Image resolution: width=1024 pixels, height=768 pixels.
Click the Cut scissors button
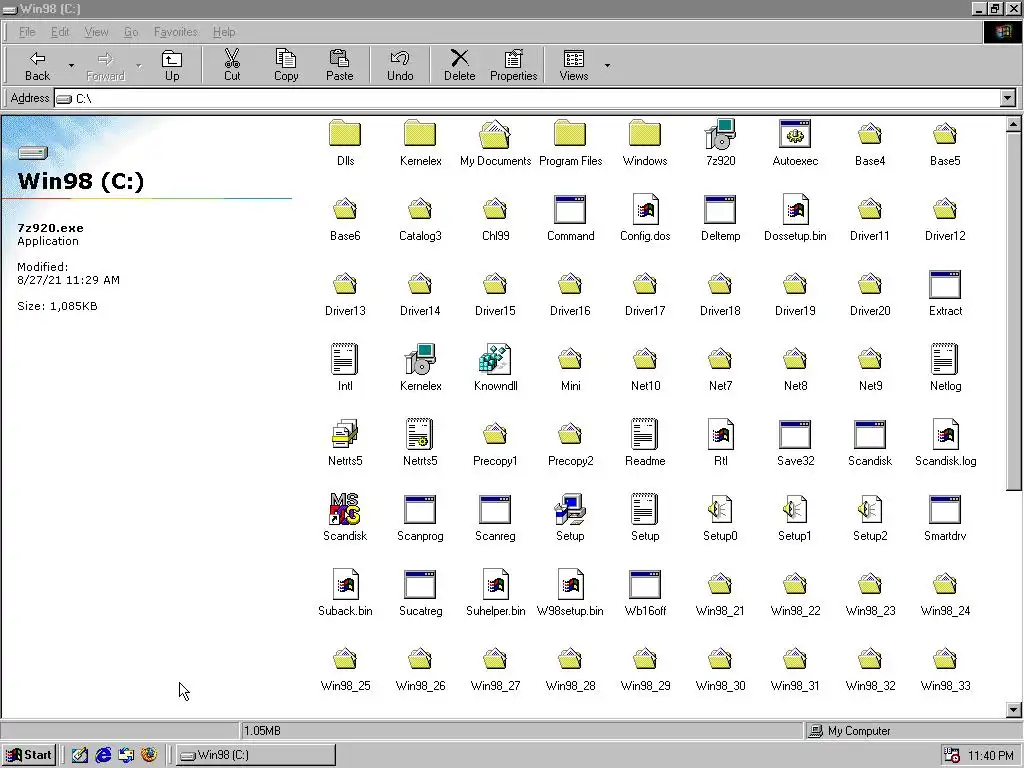(232, 65)
